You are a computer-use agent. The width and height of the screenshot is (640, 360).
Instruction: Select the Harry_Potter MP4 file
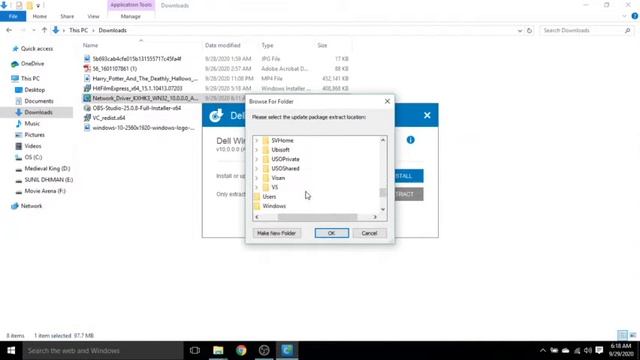click(144, 78)
